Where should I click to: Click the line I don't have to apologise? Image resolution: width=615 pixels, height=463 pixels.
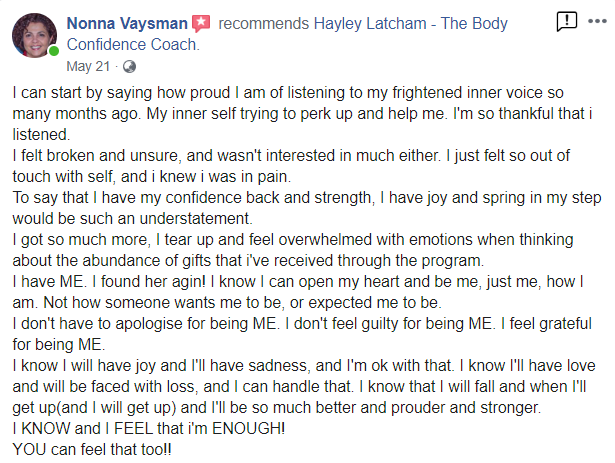point(302,324)
